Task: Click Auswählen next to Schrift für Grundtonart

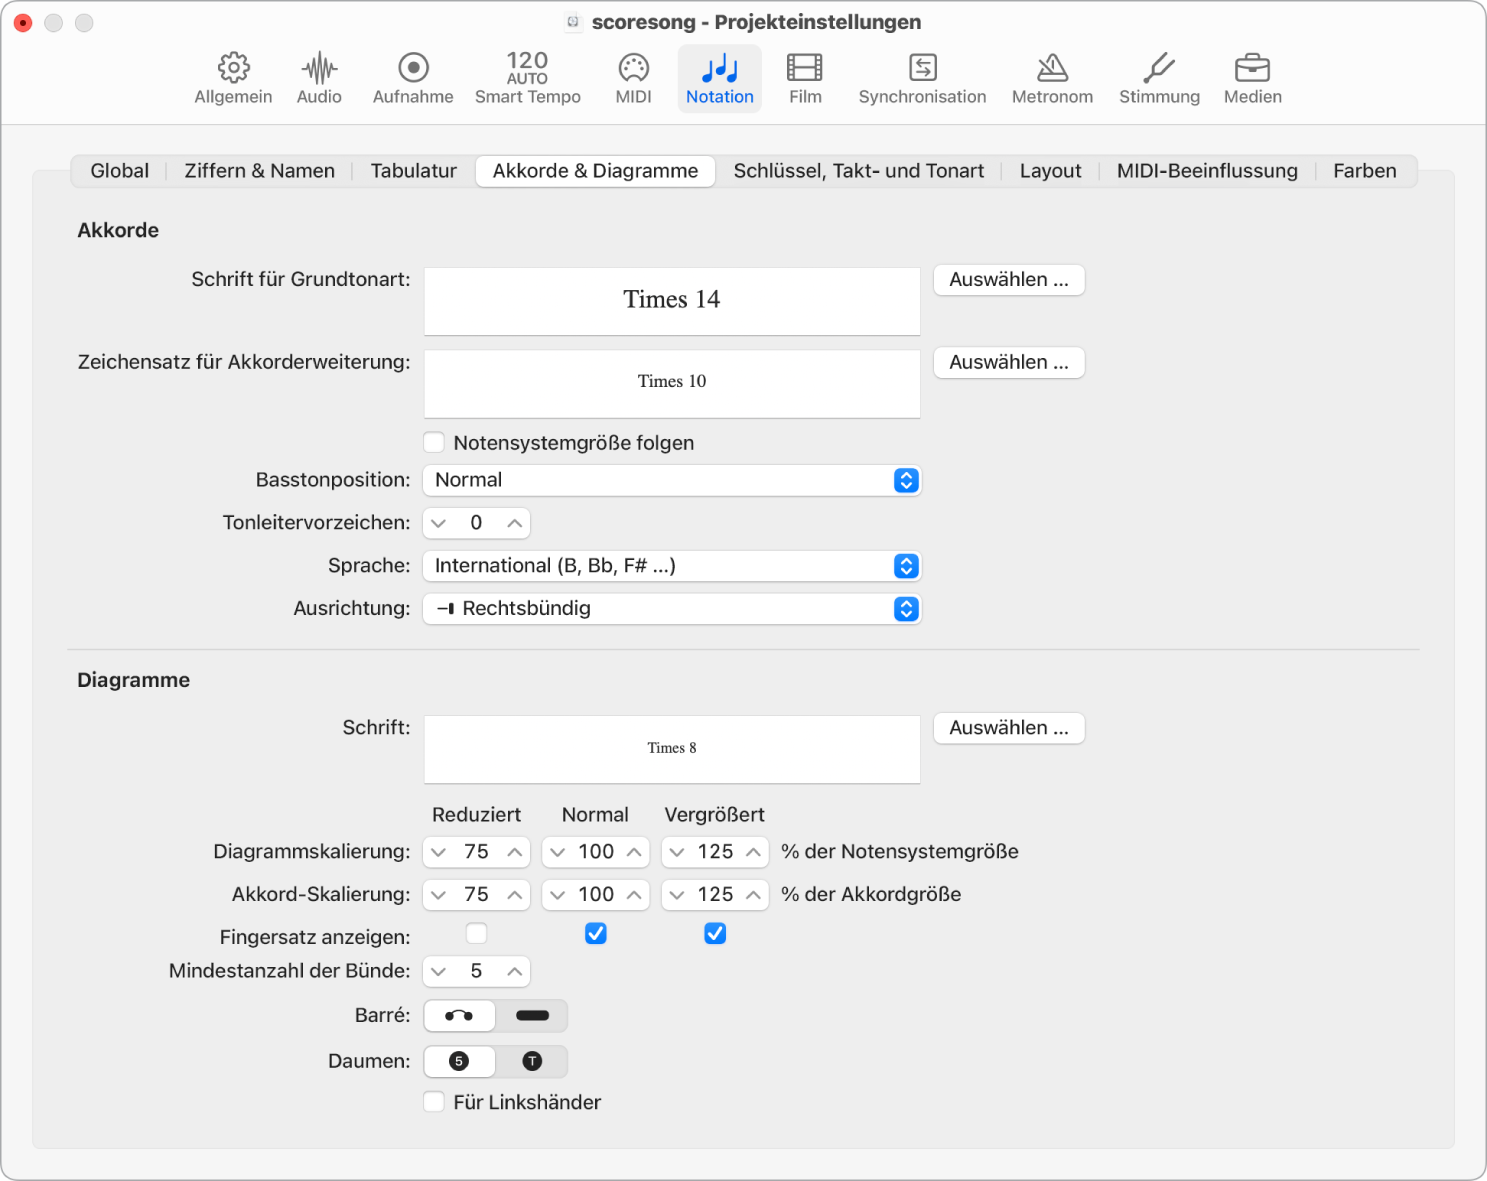Action: [1008, 280]
